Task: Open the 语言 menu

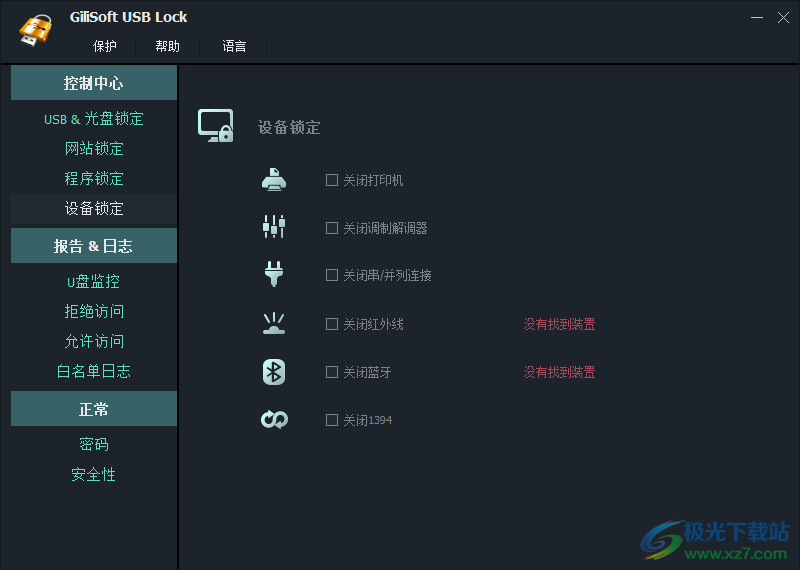Action: click(x=234, y=46)
